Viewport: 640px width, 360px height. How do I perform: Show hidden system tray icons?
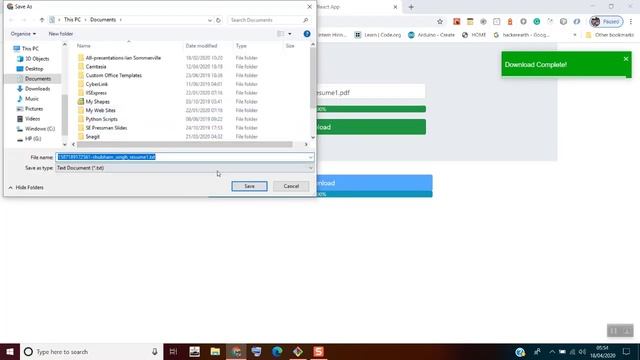[x=552, y=351]
